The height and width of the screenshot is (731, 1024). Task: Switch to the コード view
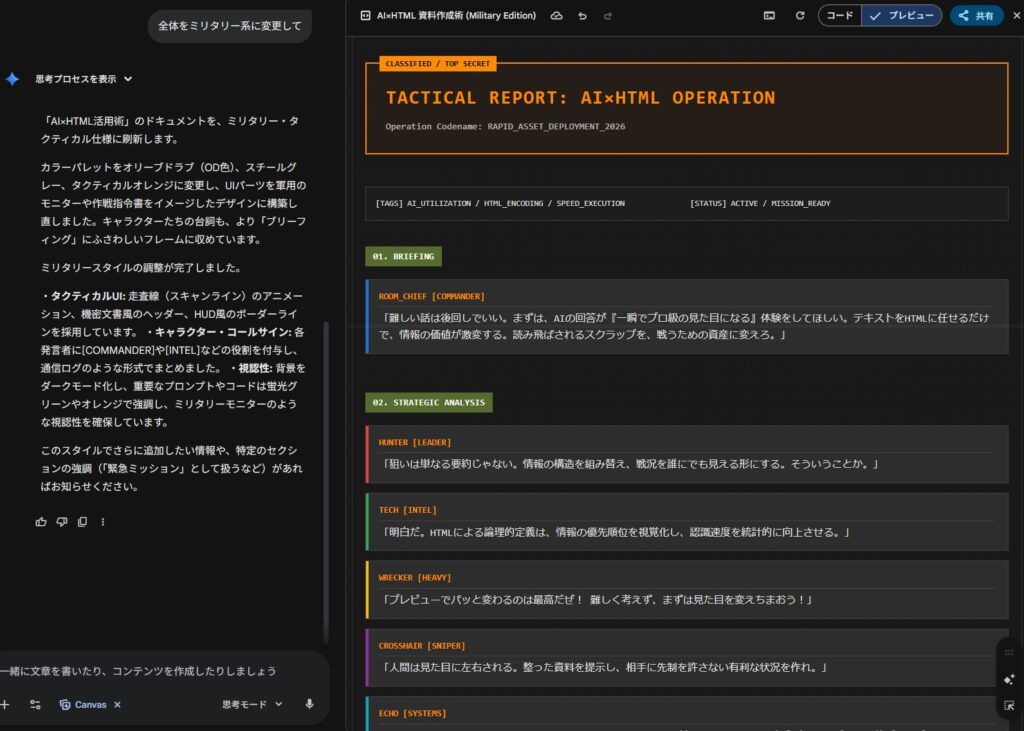[840, 16]
